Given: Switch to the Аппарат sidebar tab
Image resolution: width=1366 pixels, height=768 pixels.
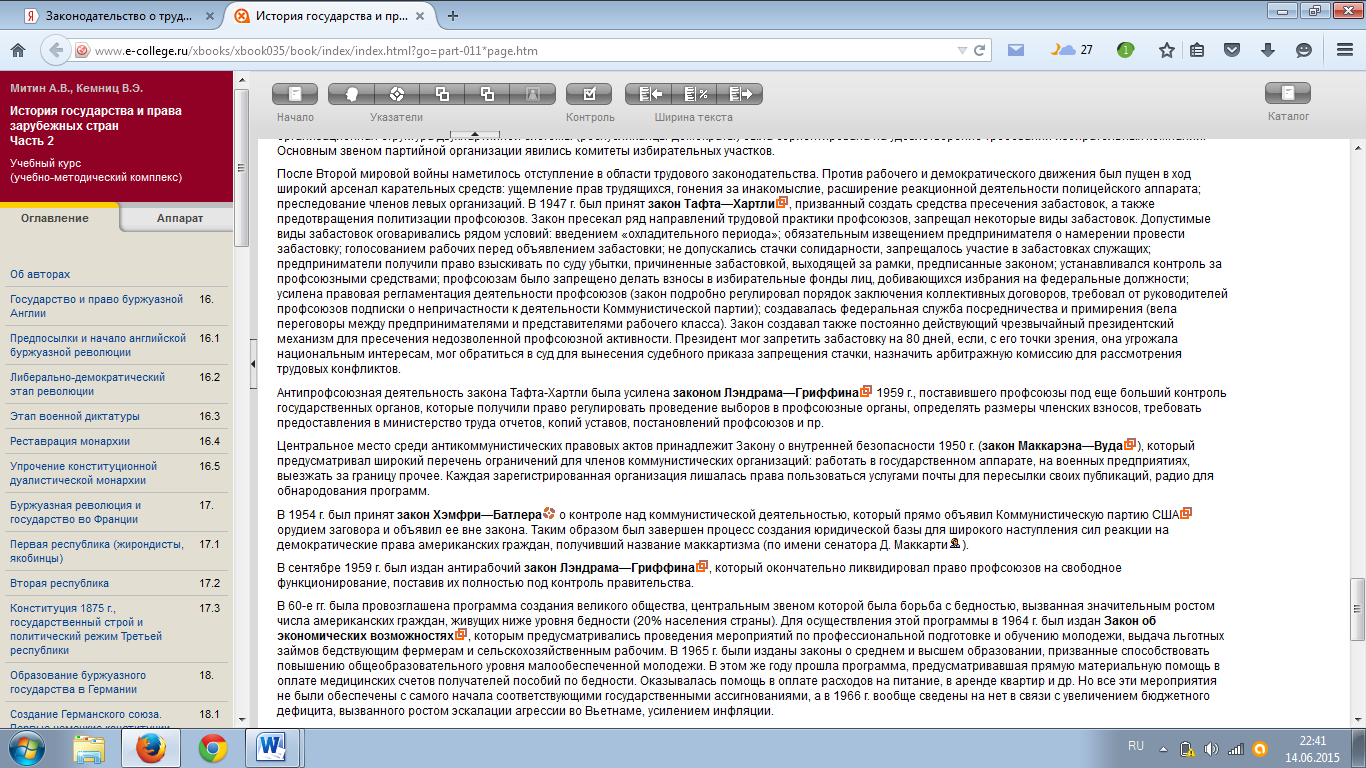Looking at the screenshot, I should 180,218.
